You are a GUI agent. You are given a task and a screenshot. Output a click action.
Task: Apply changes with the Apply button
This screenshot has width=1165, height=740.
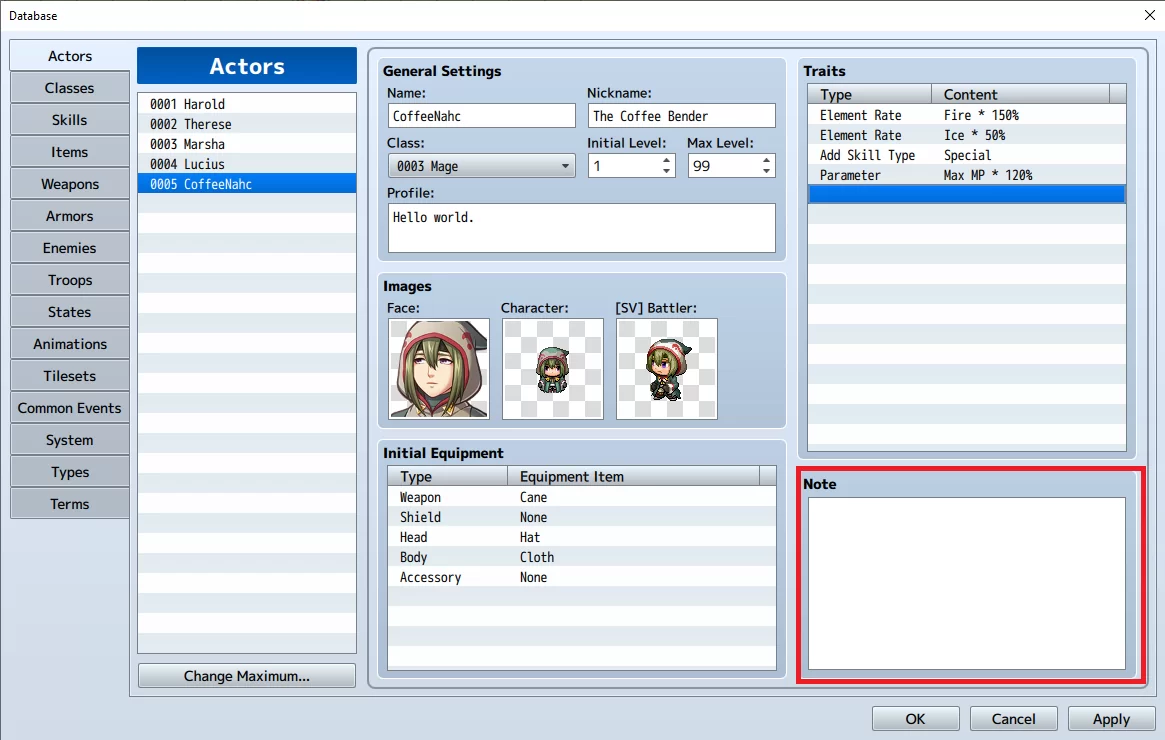[1111, 718]
